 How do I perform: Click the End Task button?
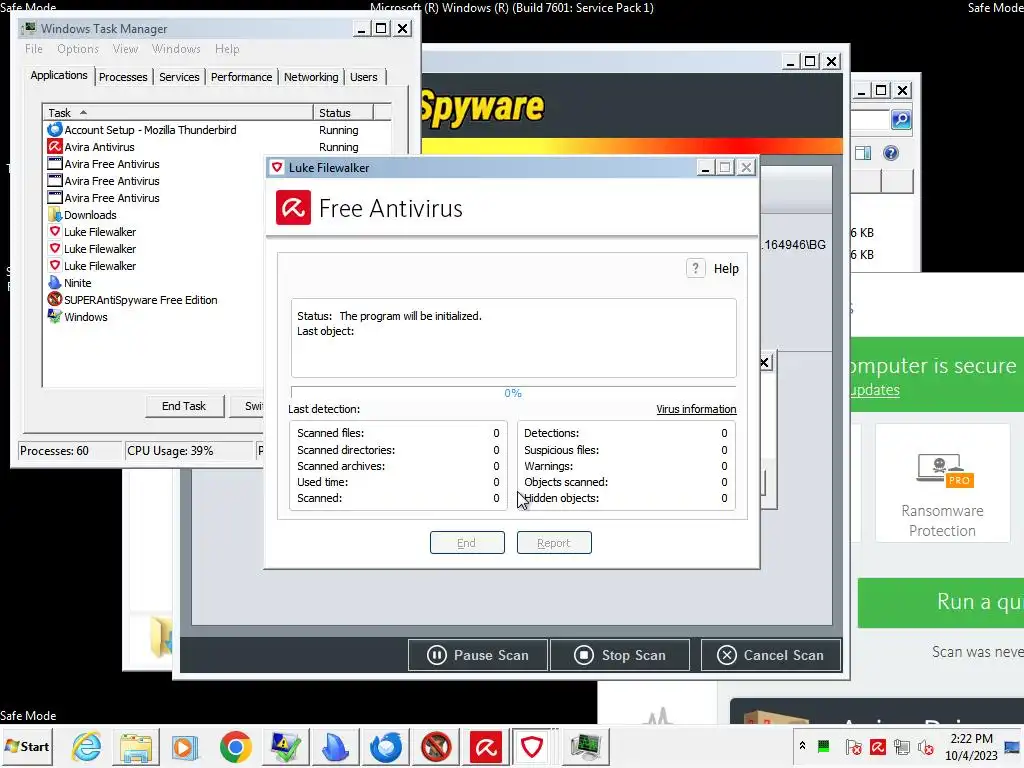pyautogui.click(x=184, y=406)
